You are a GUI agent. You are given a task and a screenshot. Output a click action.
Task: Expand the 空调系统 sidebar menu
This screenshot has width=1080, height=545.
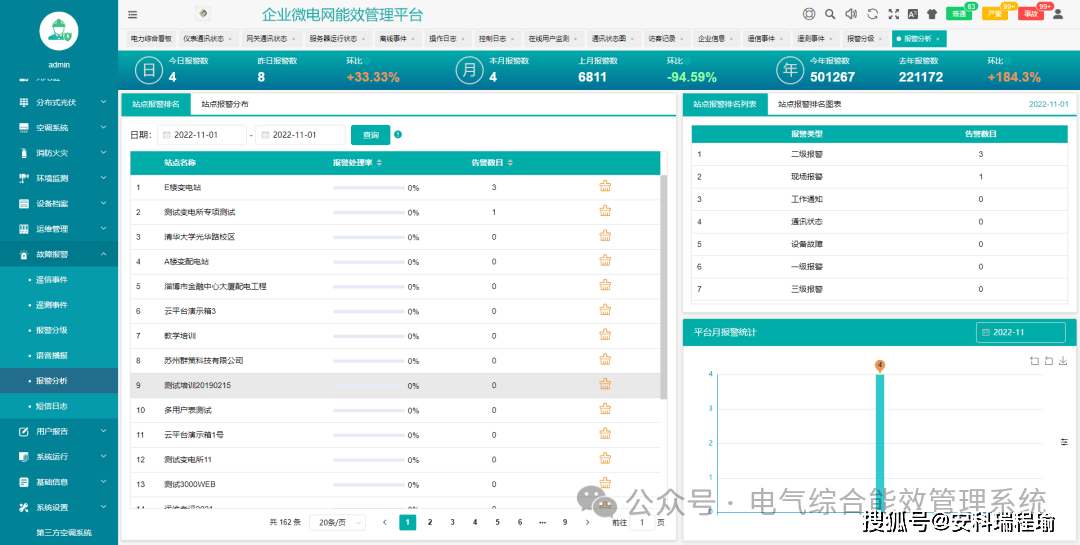(59, 128)
